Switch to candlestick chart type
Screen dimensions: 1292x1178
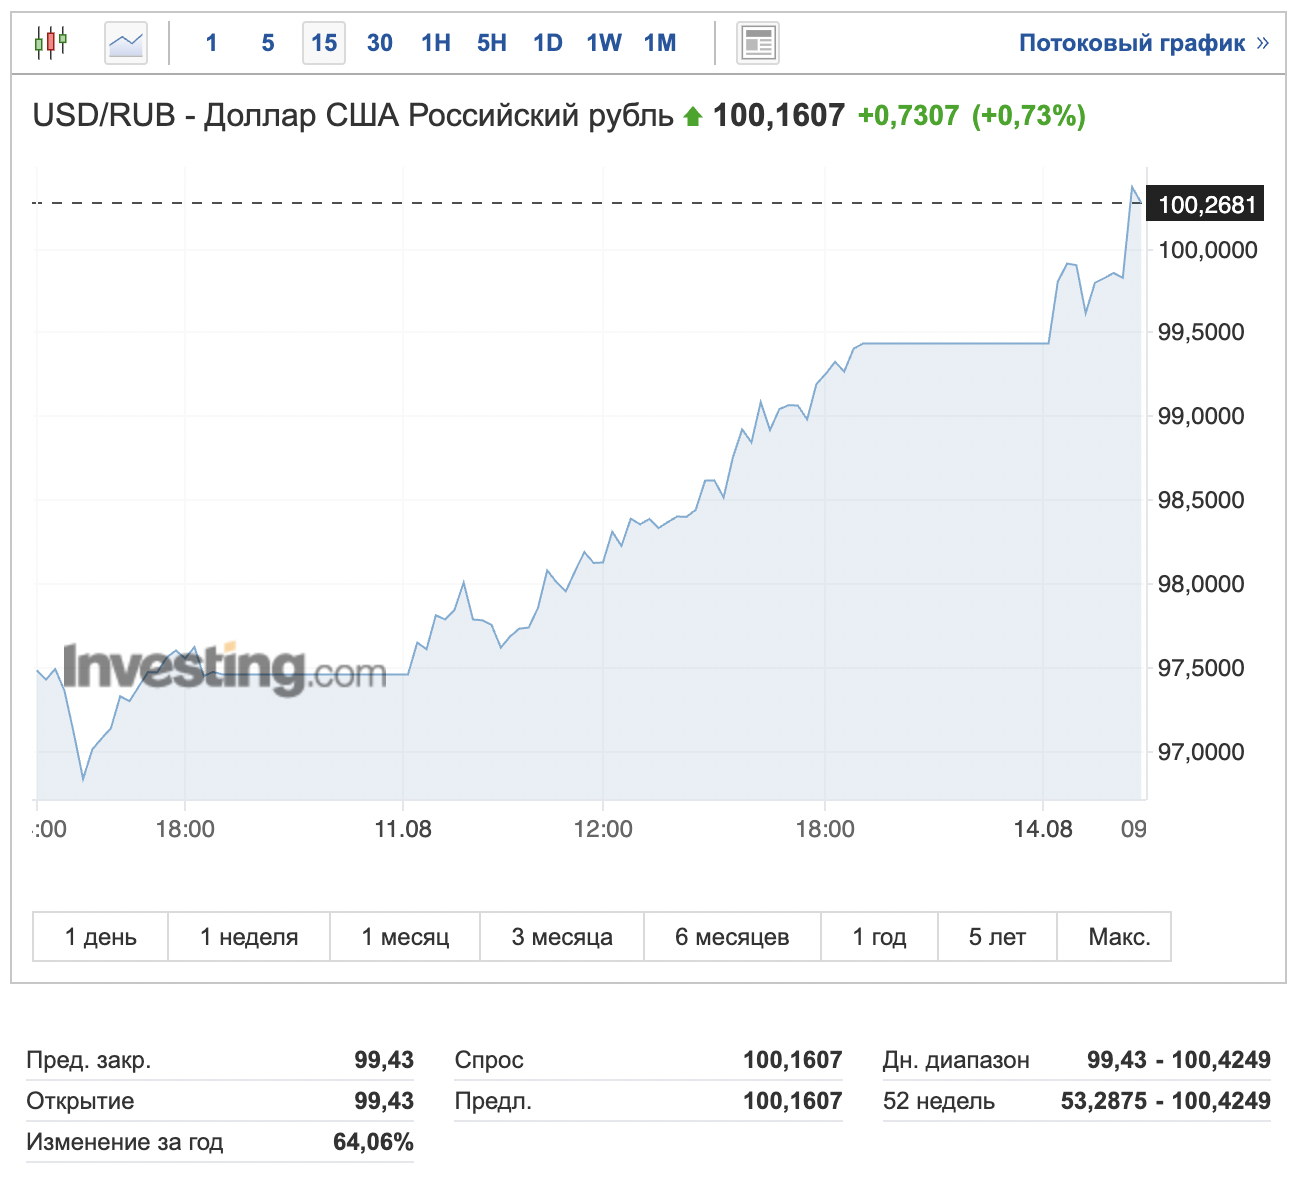[50, 43]
